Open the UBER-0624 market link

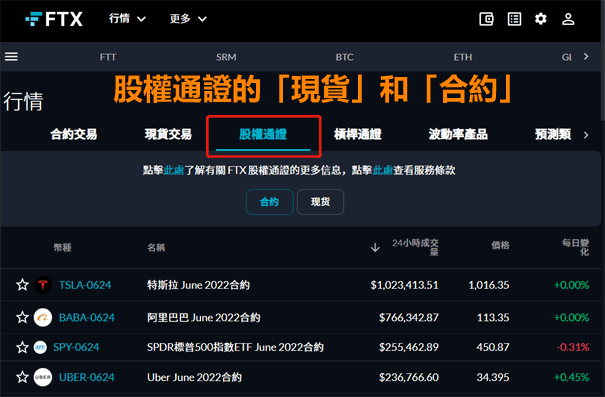click(x=86, y=377)
